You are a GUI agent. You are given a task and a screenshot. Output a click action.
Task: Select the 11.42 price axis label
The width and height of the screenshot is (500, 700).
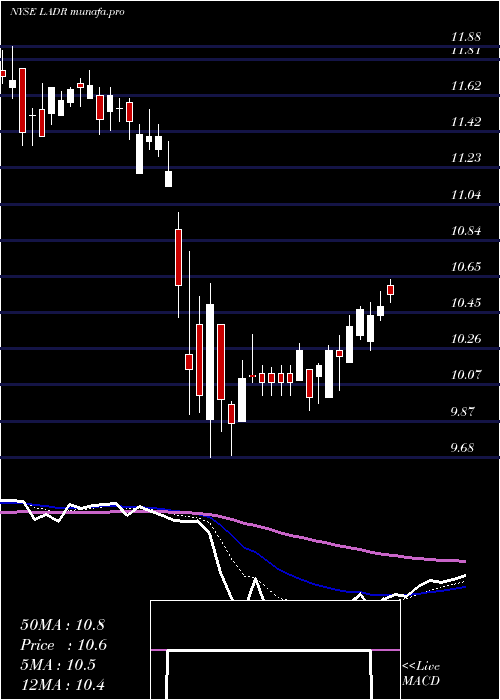click(466, 121)
